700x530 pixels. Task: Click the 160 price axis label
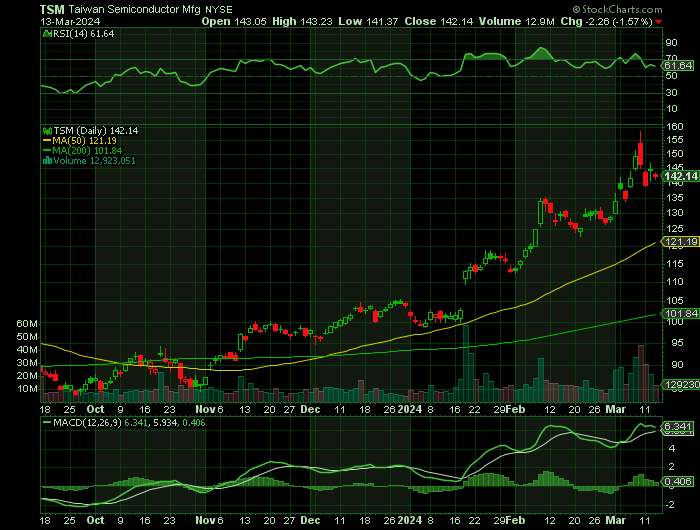click(x=675, y=126)
